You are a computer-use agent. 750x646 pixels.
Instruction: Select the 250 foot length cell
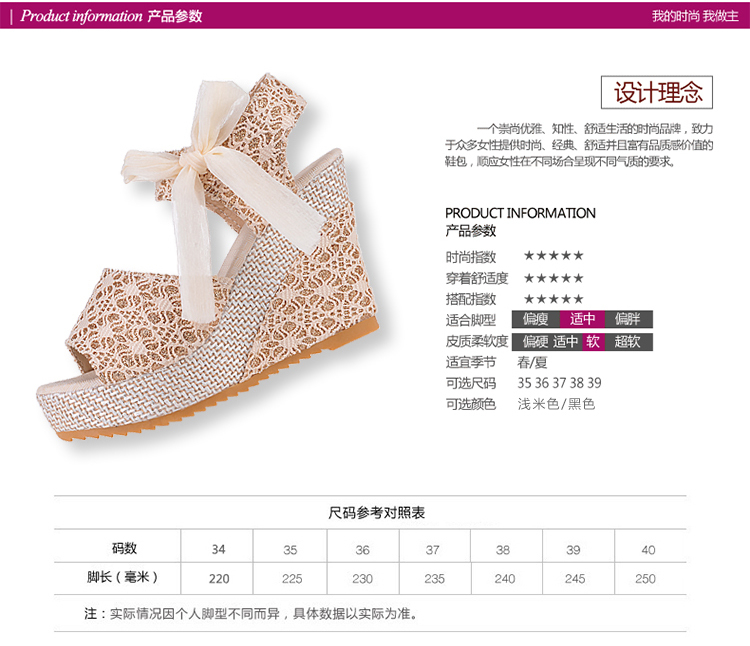[645, 579]
